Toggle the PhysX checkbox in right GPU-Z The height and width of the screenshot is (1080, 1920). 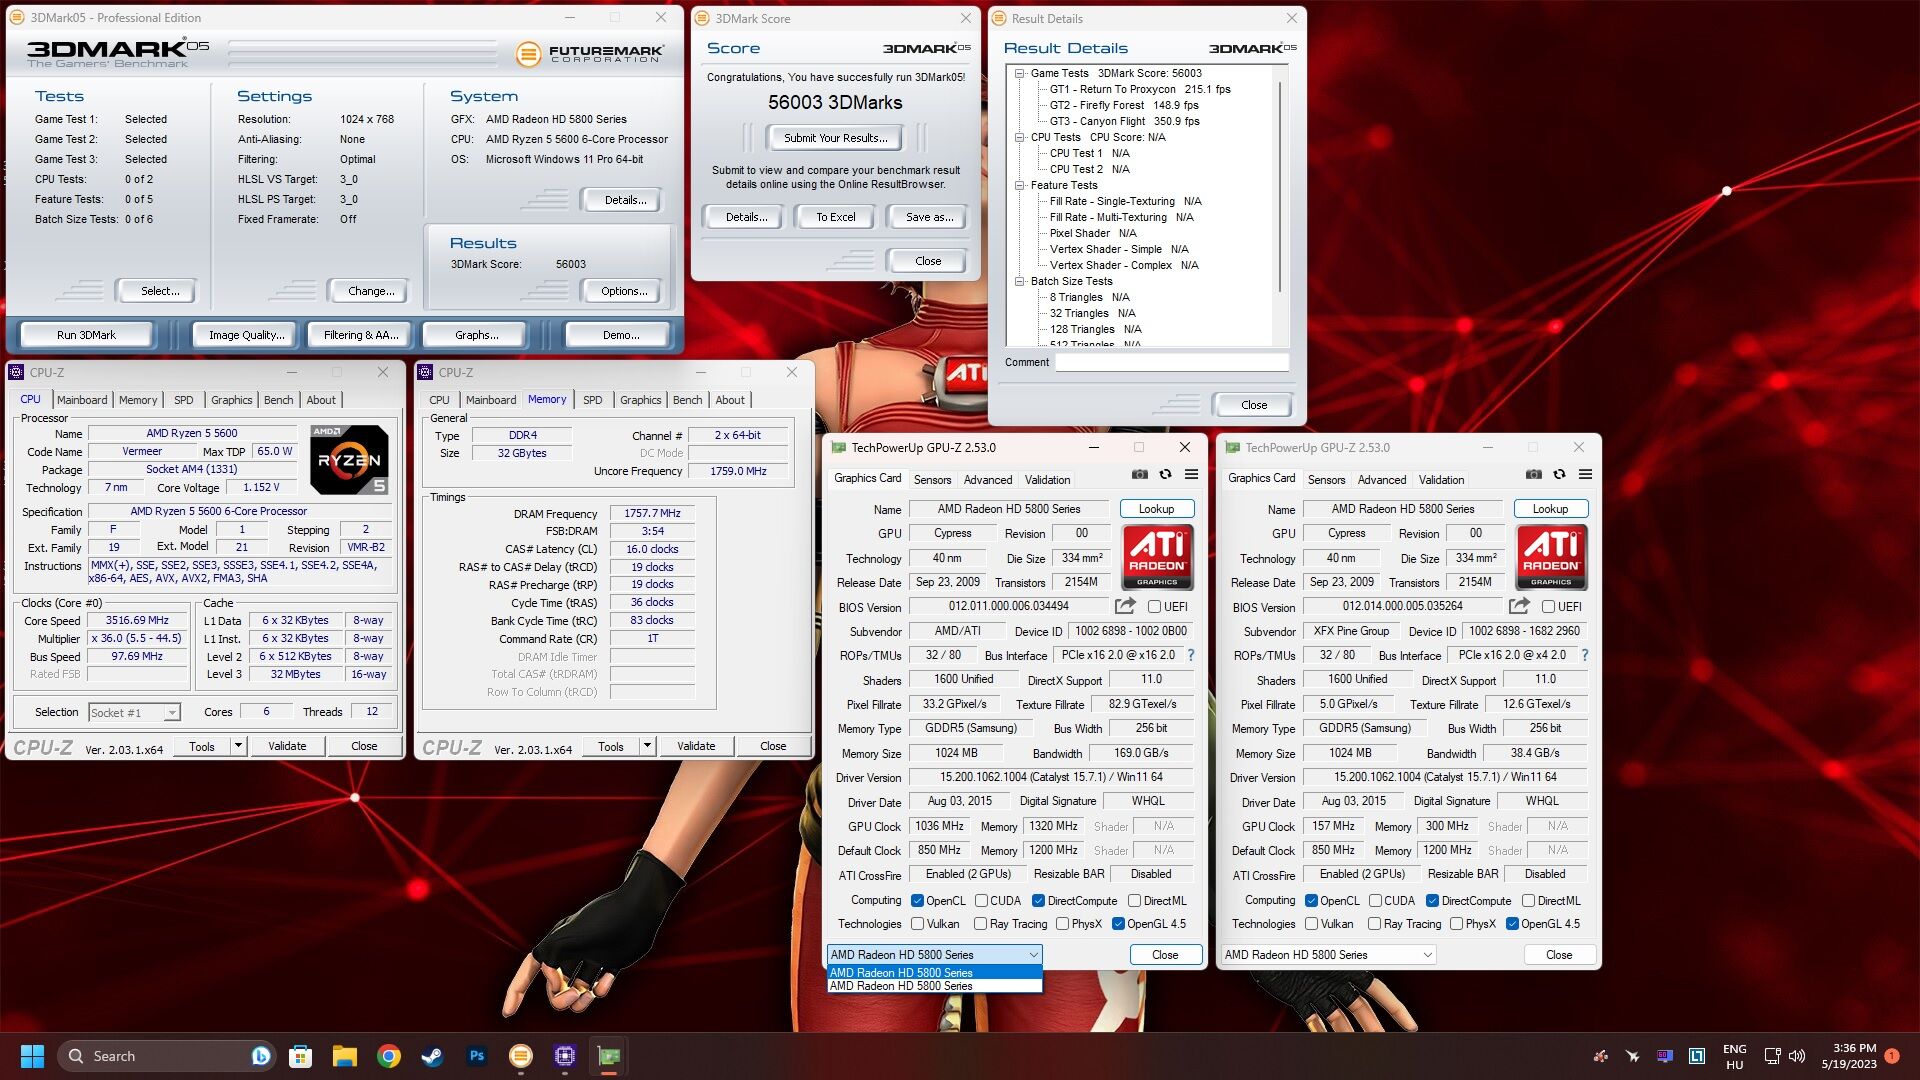(x=1456, y=924)
